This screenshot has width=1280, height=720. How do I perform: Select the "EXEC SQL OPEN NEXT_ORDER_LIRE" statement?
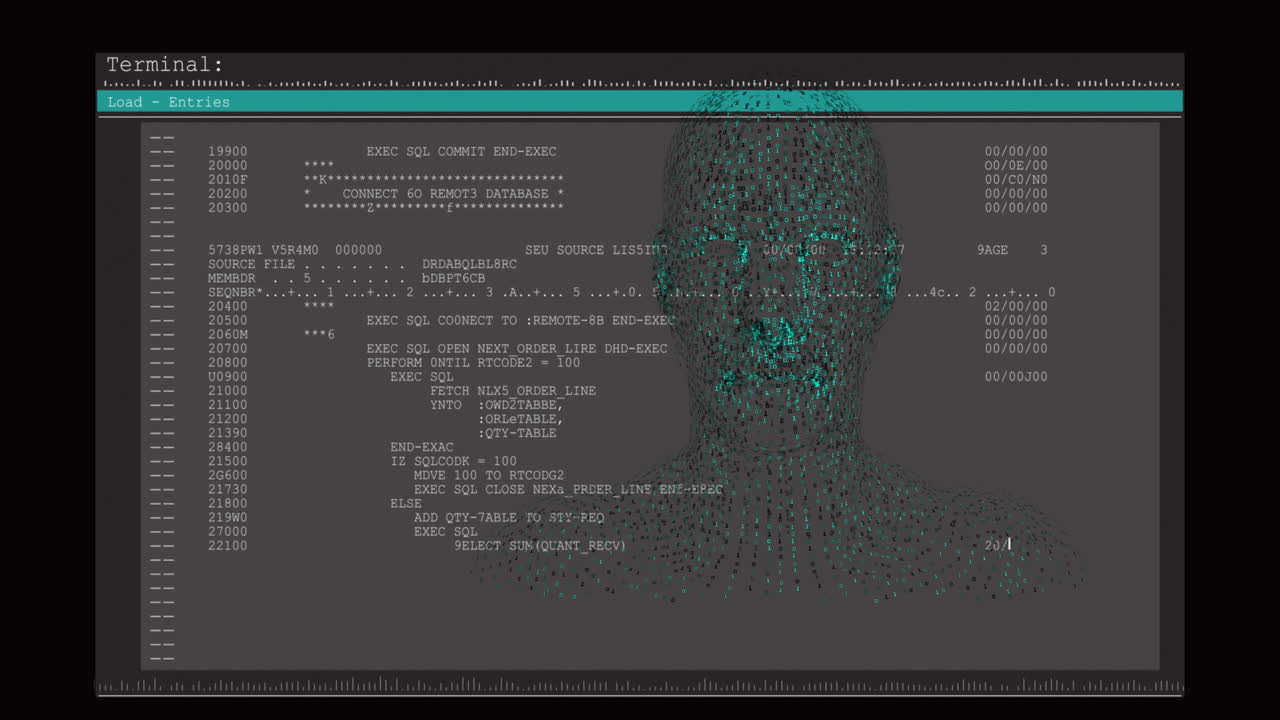[481, 348]
